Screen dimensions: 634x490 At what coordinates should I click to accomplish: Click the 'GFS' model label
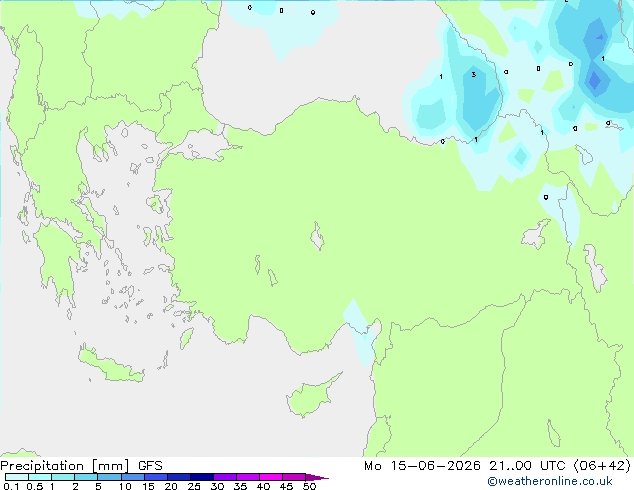pos(150,466)
